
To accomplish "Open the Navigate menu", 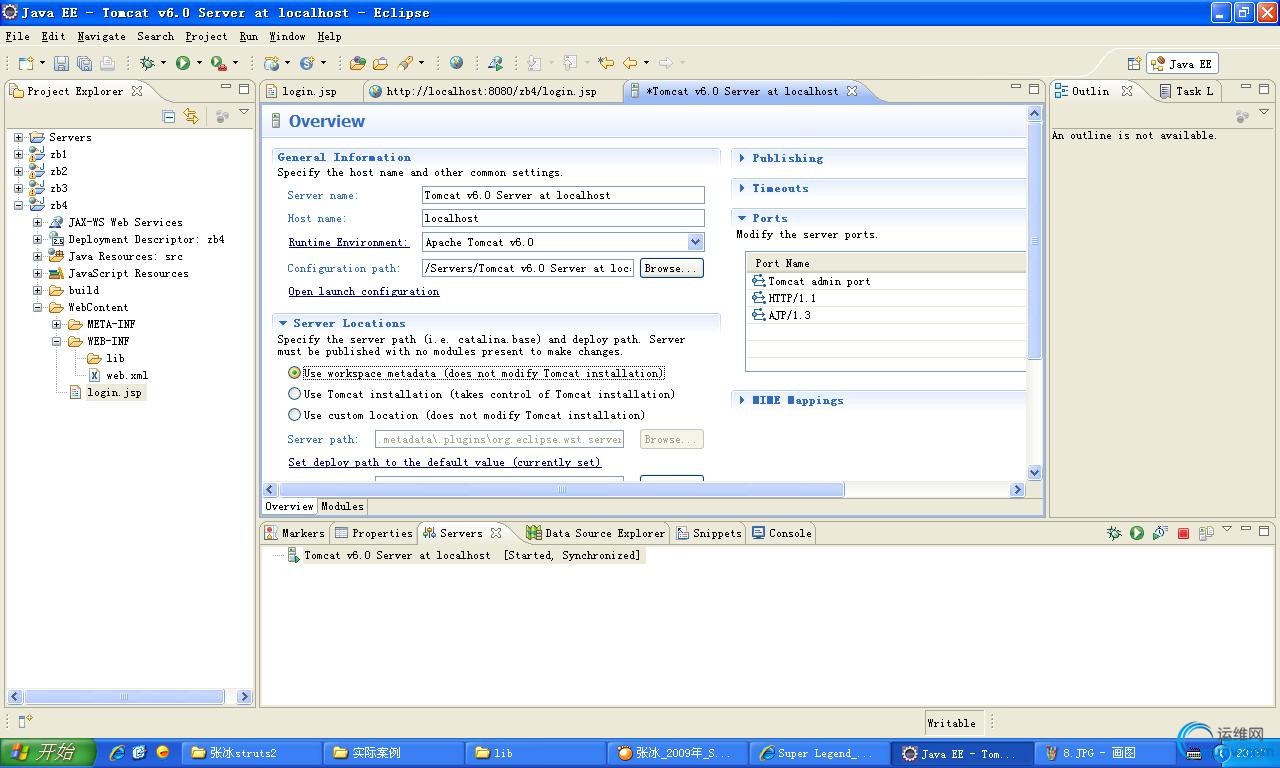I will tap(101, 36).
